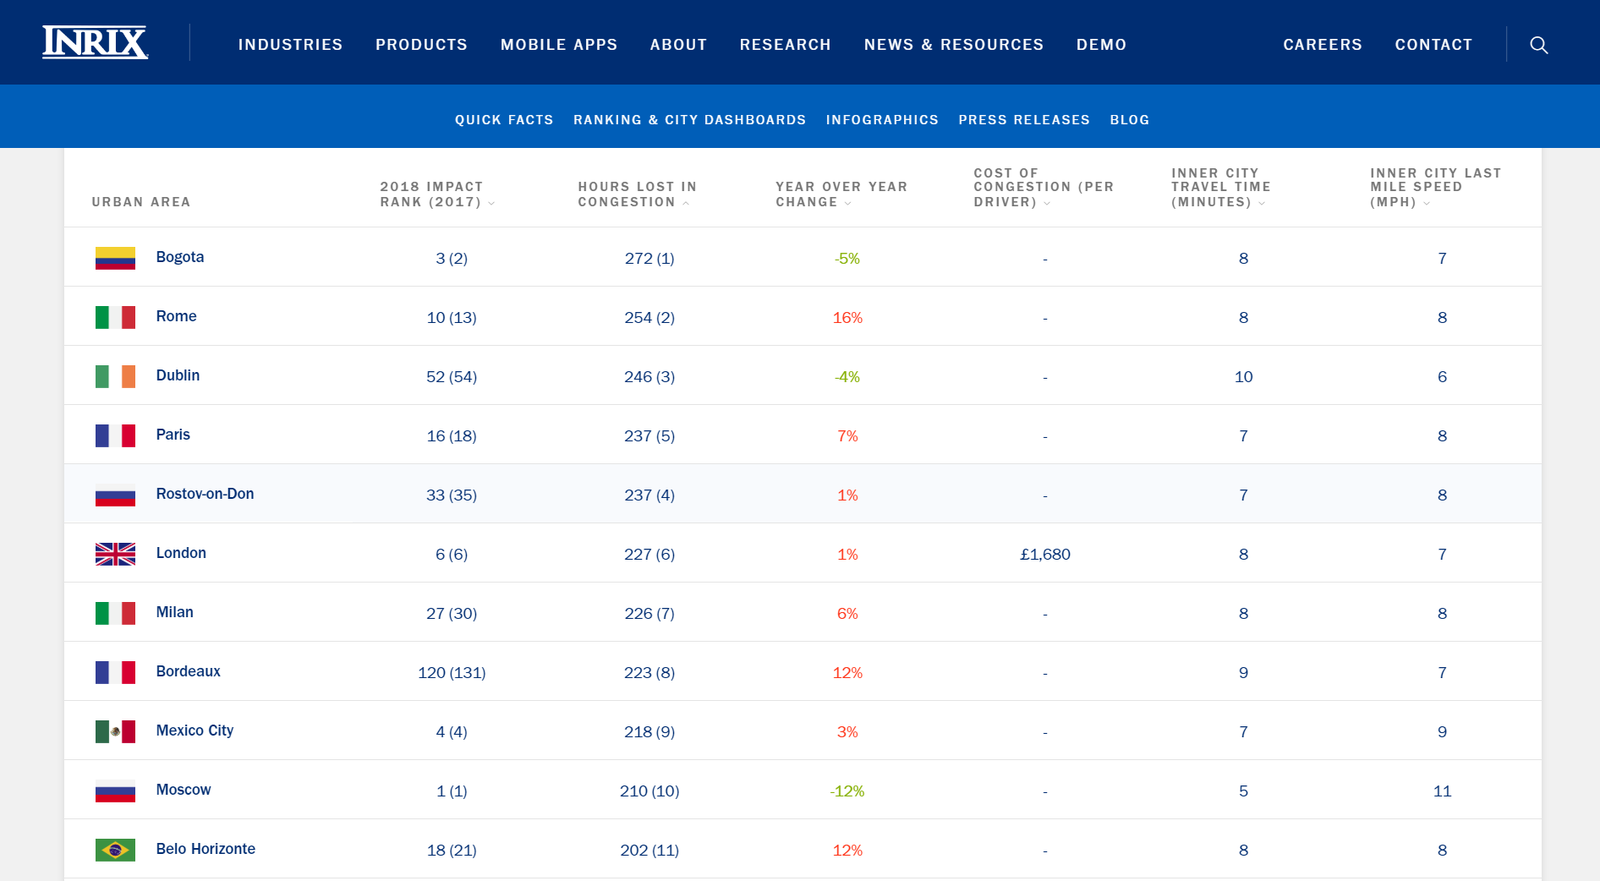
Task: Select Bogota's 272 (1) hours lost value
Action: pos(650,258)
